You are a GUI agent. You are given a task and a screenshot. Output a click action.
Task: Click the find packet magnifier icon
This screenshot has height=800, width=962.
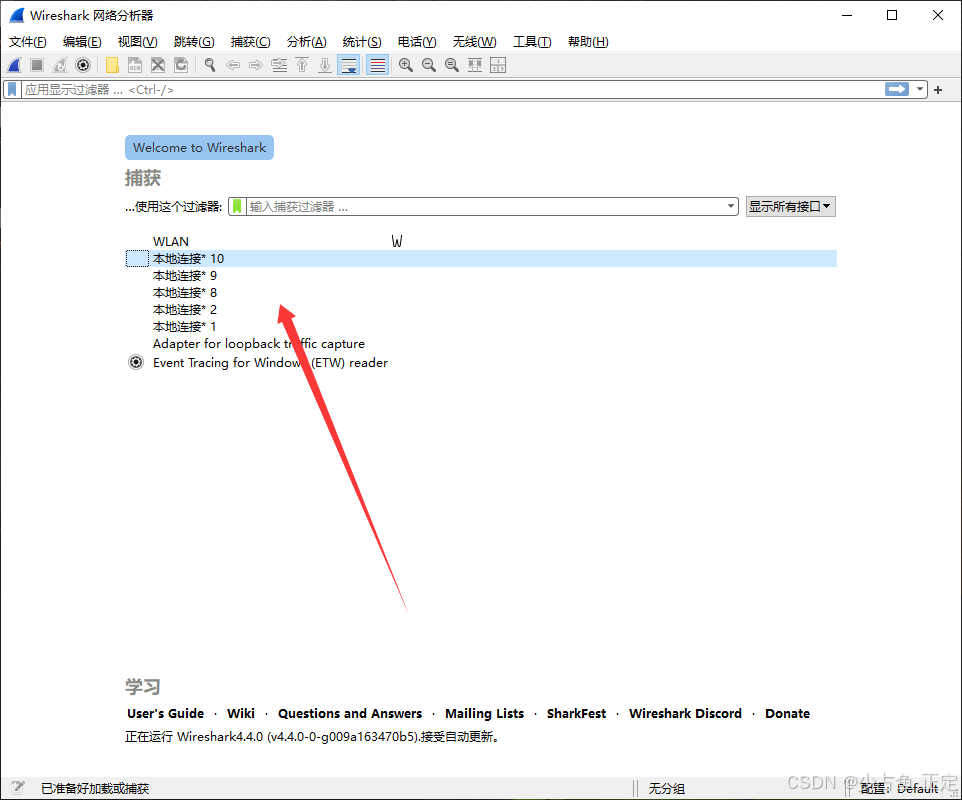coord(210,65)
